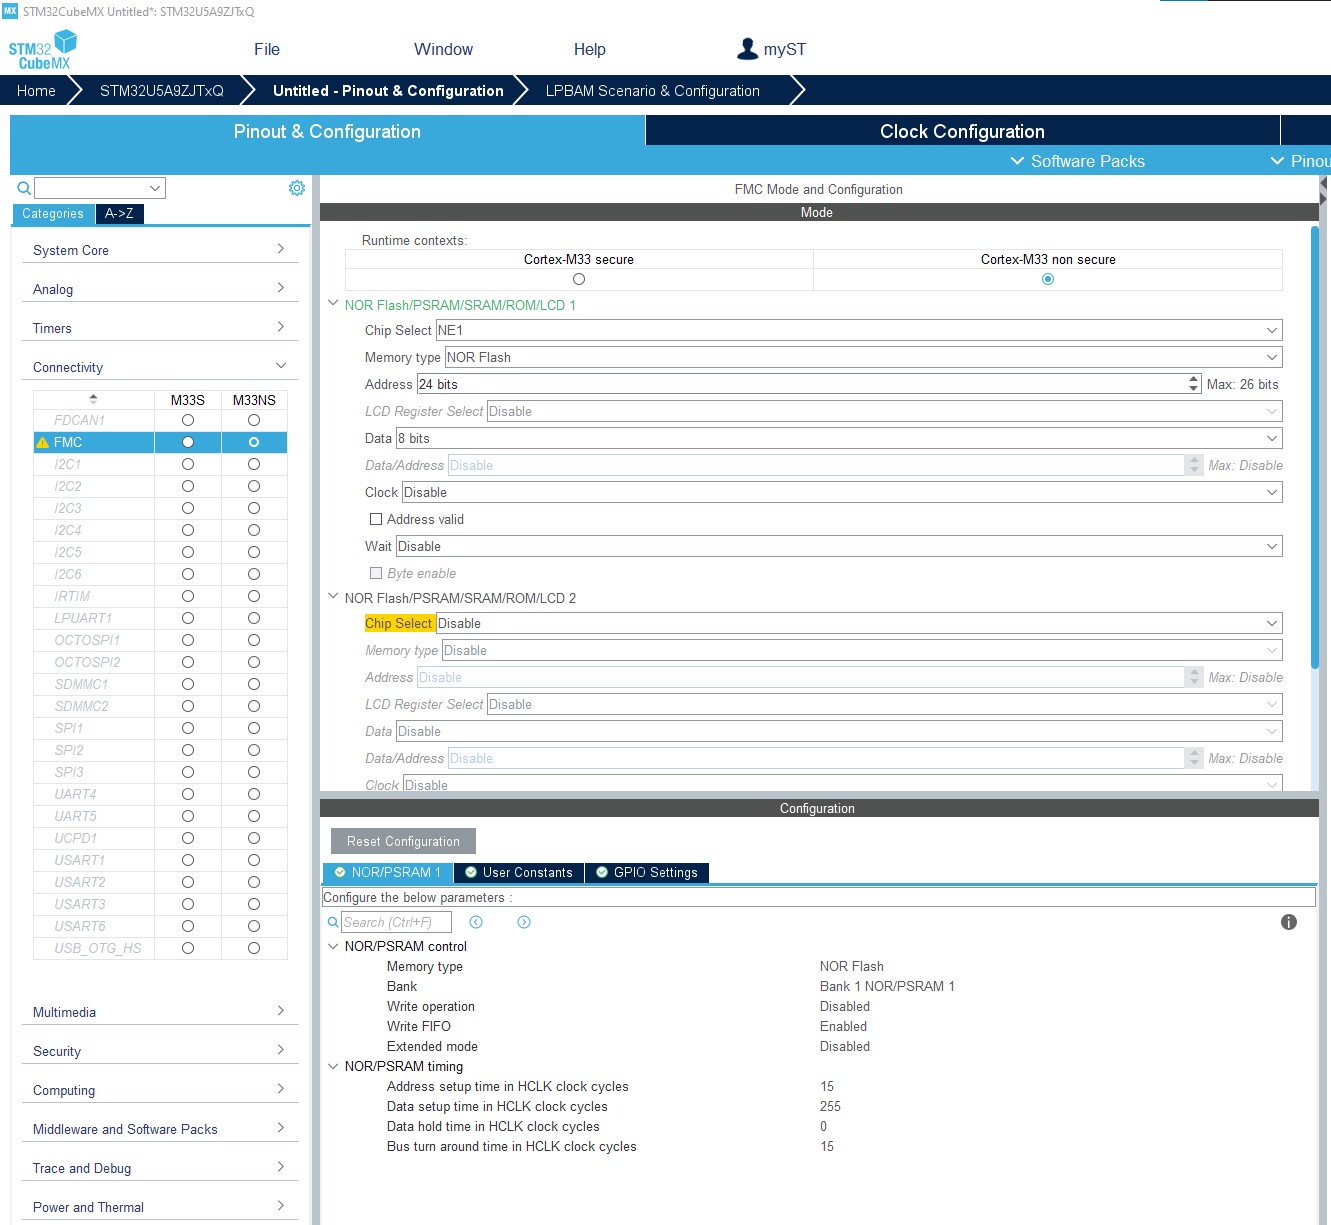Open the categories panel settings gear
1331x1225 pixels.
297,188
